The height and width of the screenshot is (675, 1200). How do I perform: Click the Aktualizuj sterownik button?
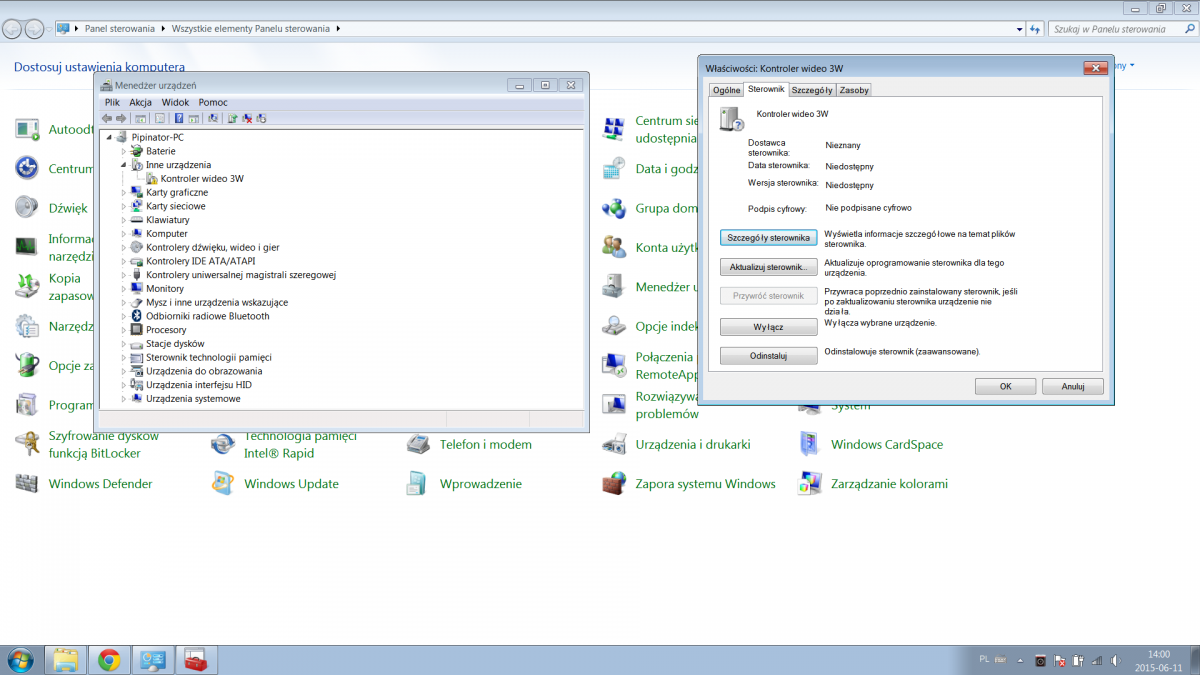tap(768, 267)
